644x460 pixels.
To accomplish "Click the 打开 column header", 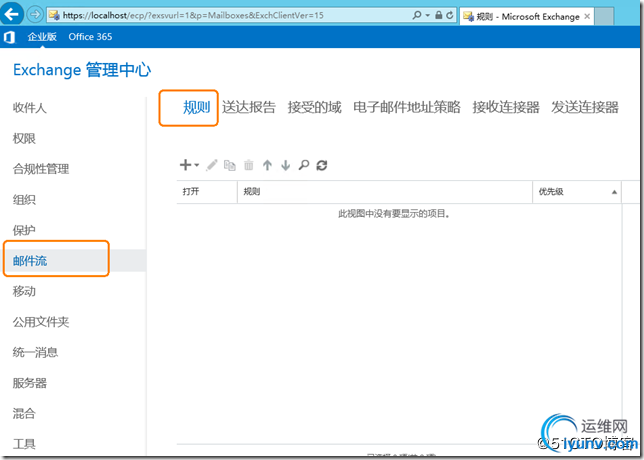I will coord(207,192).
